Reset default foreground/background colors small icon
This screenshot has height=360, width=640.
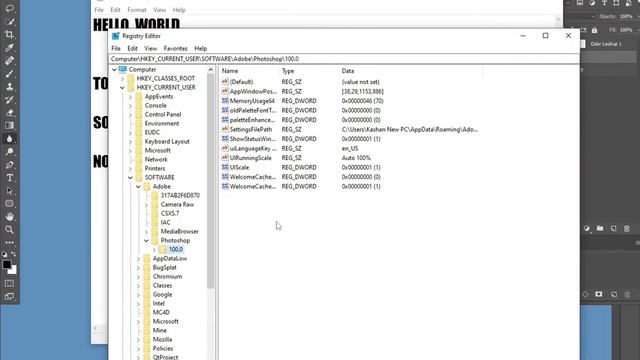tap(4, 254)
